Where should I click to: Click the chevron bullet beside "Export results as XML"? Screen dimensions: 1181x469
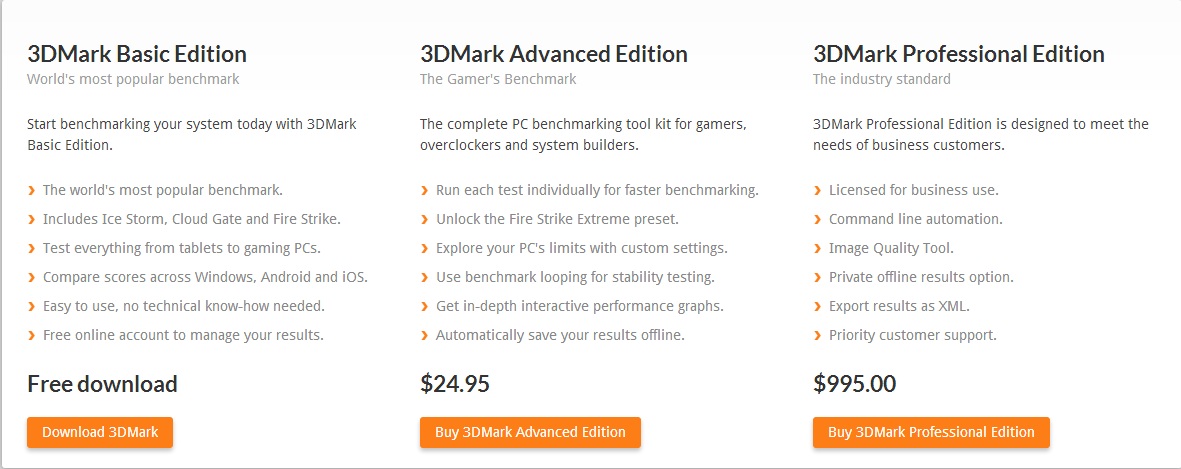tap(818, 306)
